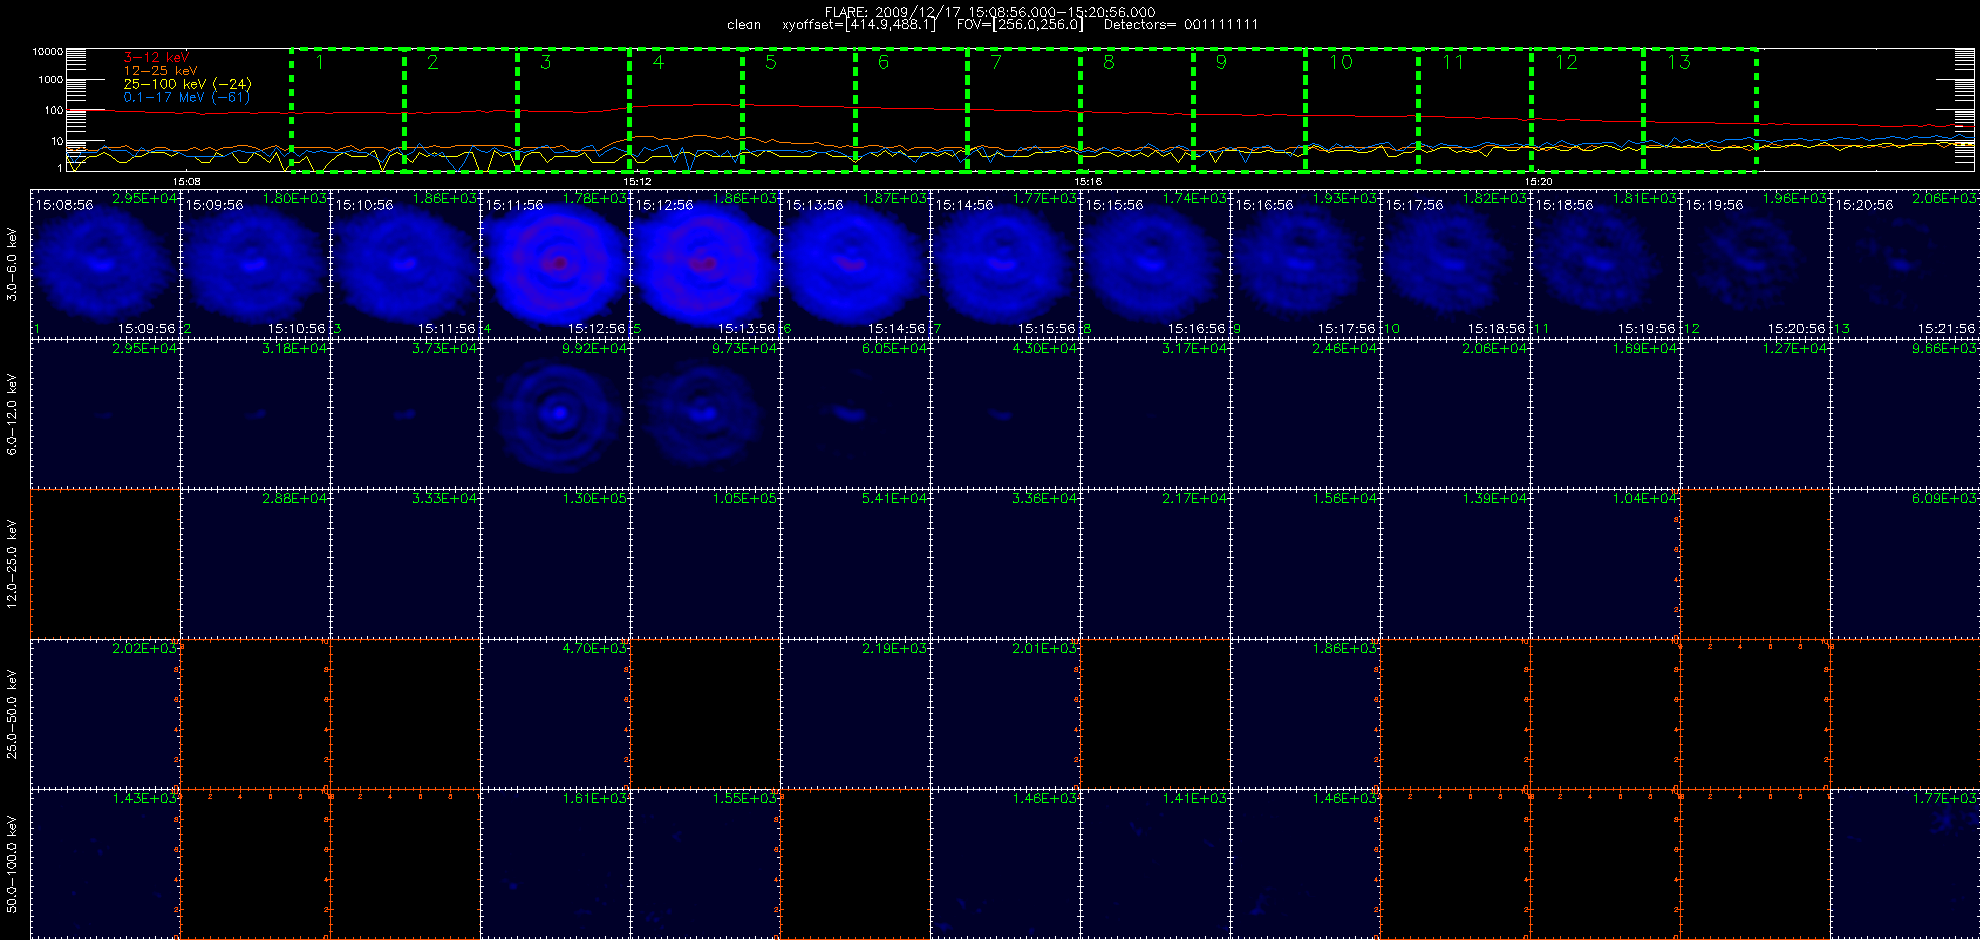Select the 10000 lightcurve y-axis label
The image size is (1980, 940).
(x=47, y=51)
